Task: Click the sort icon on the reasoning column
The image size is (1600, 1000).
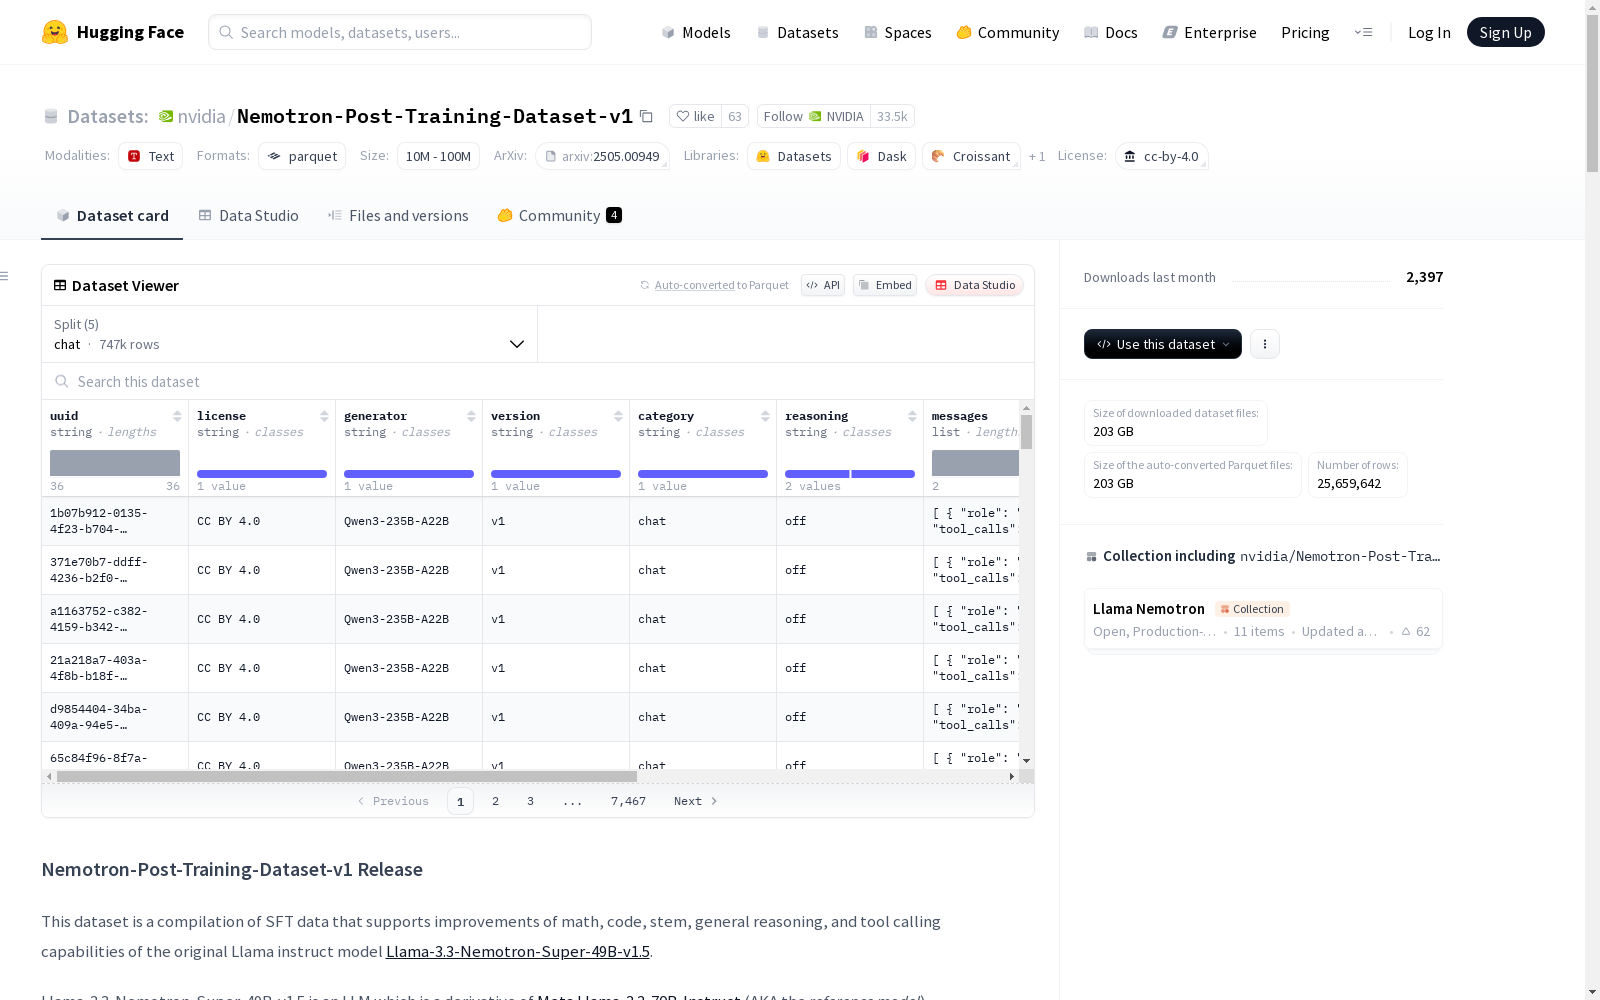Action: point(912,416)
